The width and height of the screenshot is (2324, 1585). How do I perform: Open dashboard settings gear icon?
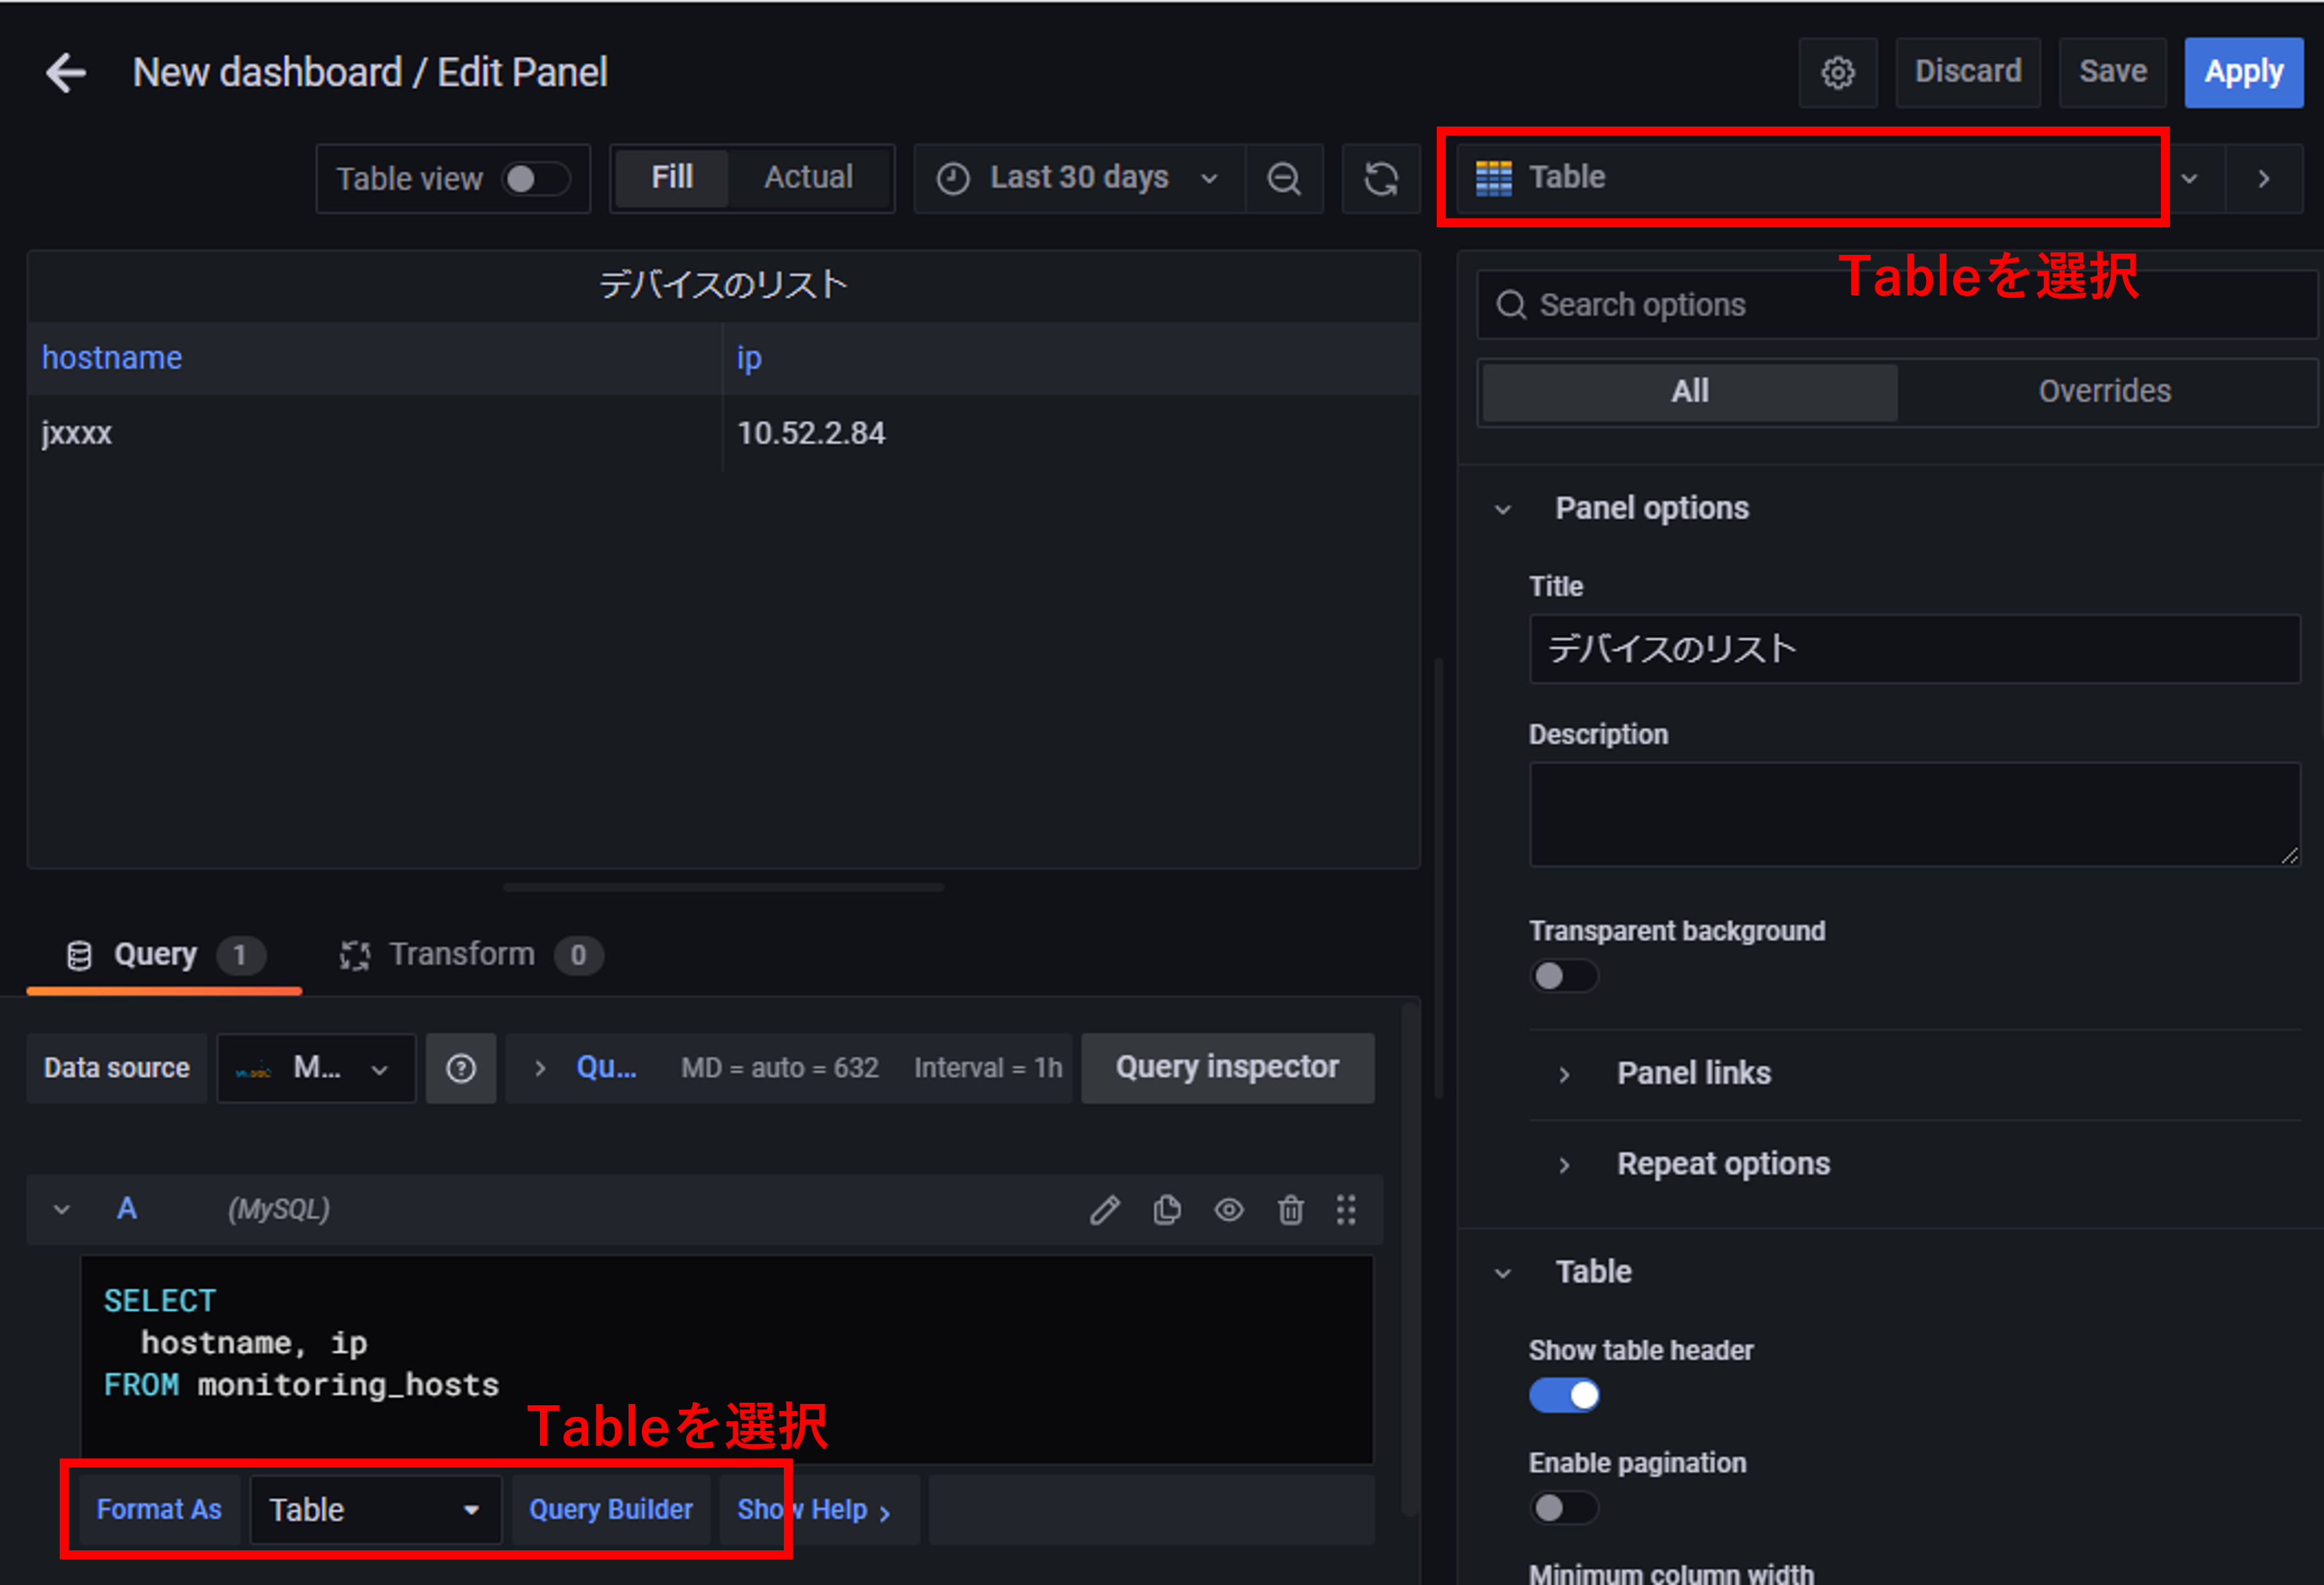(x=1837, y=72)
